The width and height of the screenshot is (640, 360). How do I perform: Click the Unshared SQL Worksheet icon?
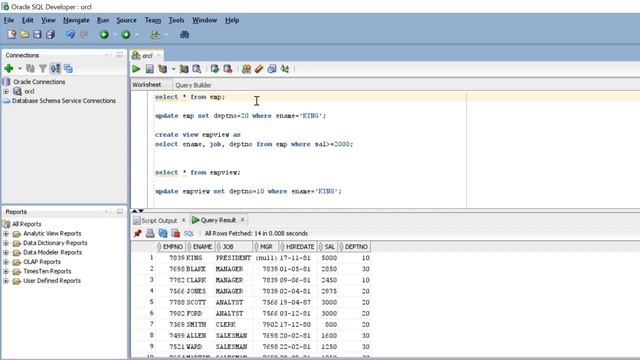246,69
